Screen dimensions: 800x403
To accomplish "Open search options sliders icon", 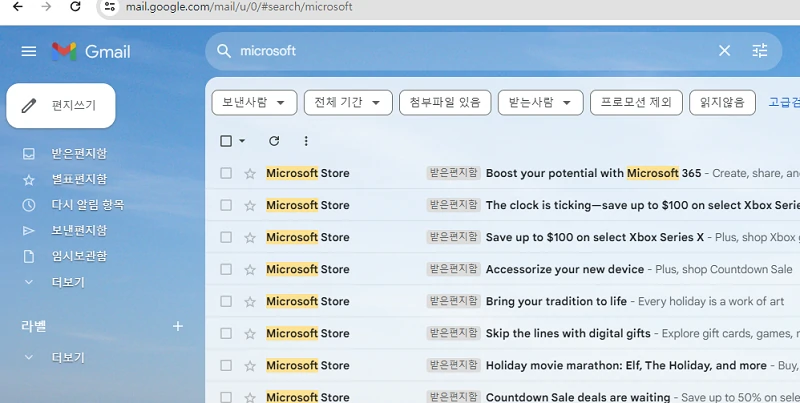I will [x=760, y=51].
